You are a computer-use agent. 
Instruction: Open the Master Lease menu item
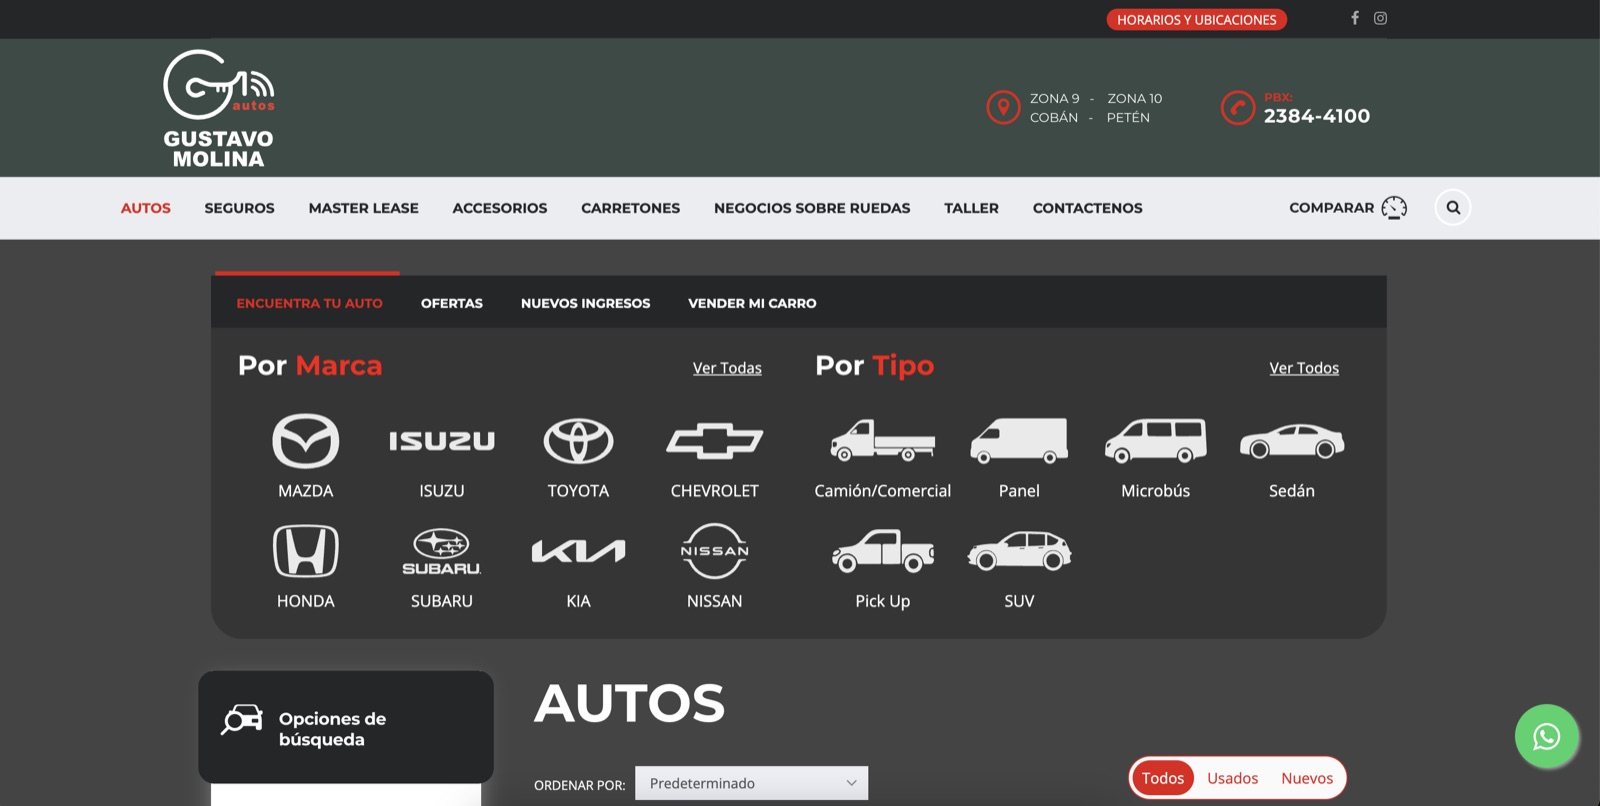coord(364,208)
